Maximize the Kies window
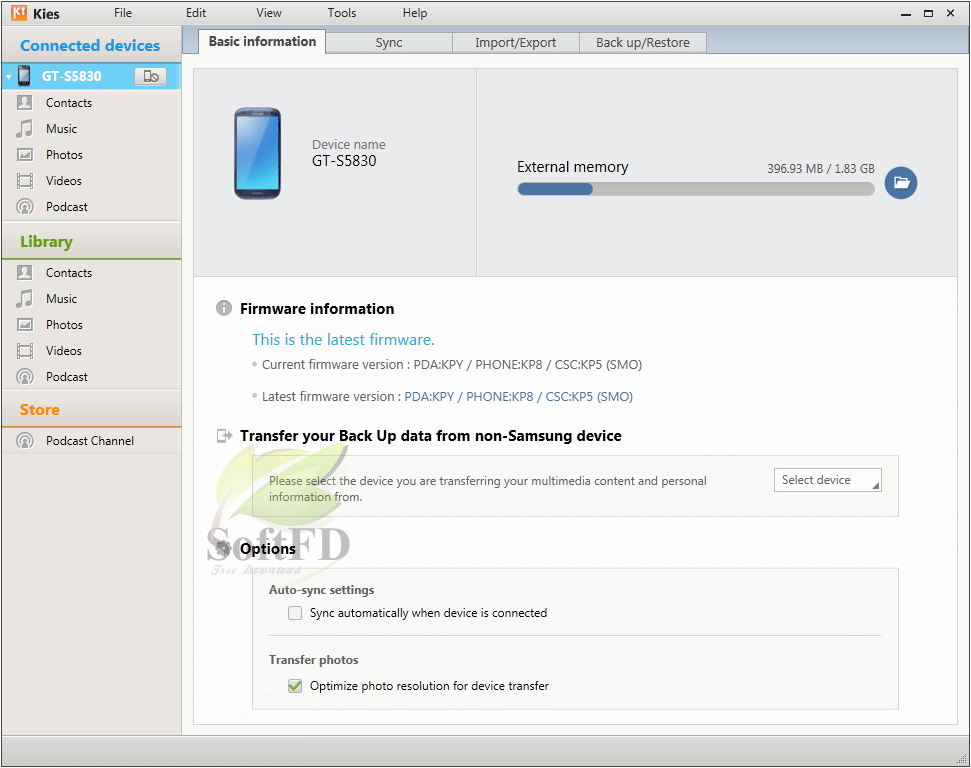971x768 pixels. [x=928, y=14]
